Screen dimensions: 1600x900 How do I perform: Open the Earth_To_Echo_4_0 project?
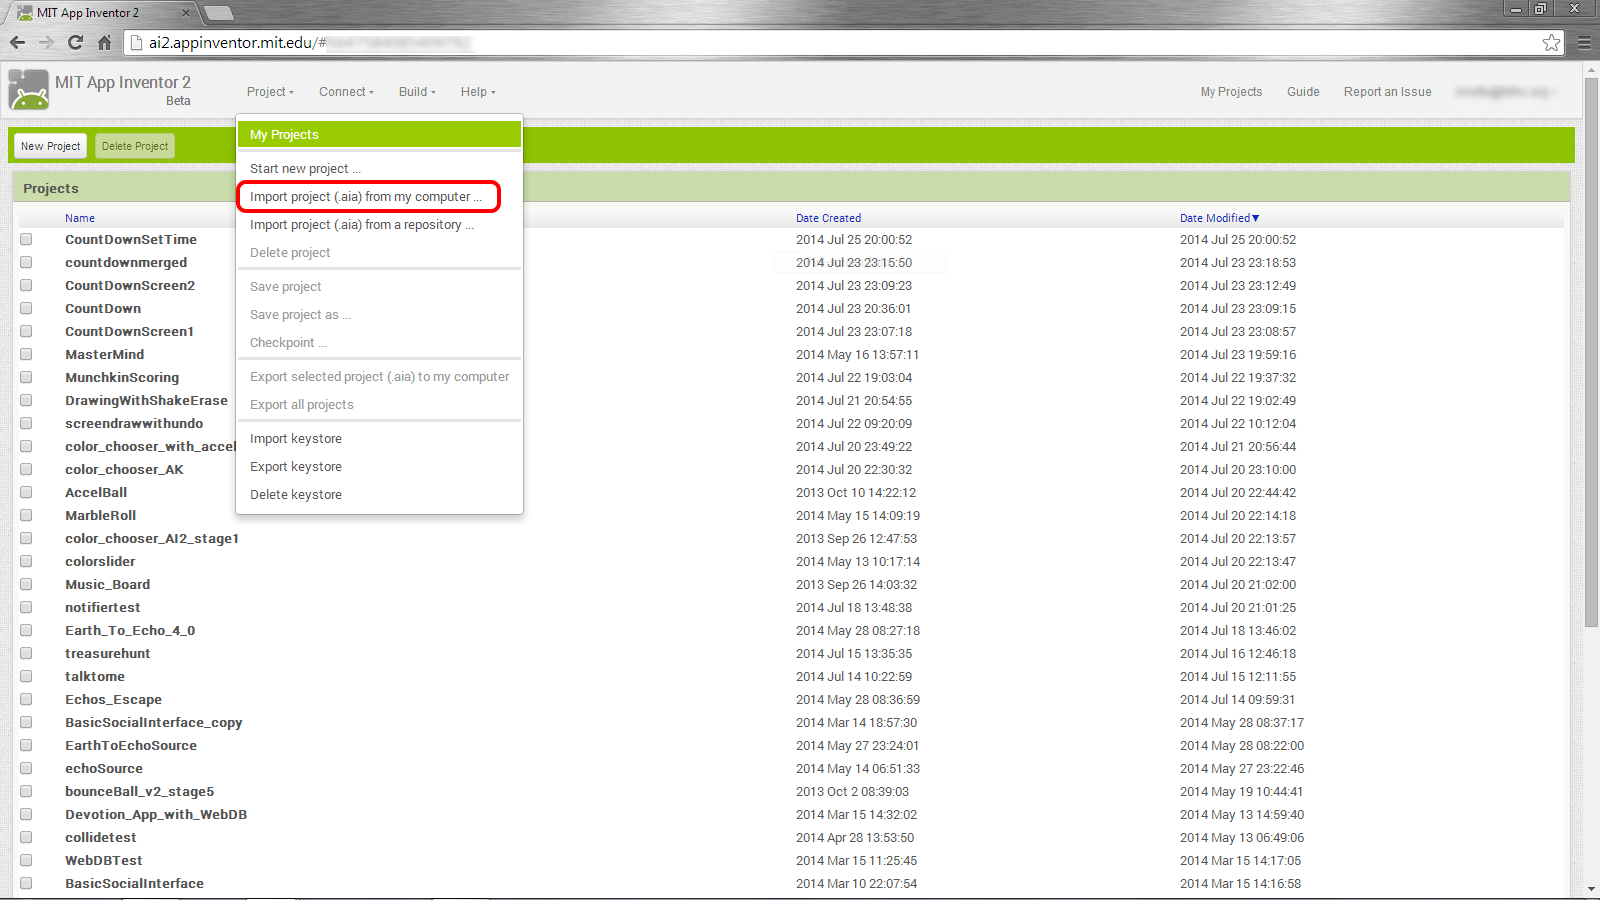130,631
